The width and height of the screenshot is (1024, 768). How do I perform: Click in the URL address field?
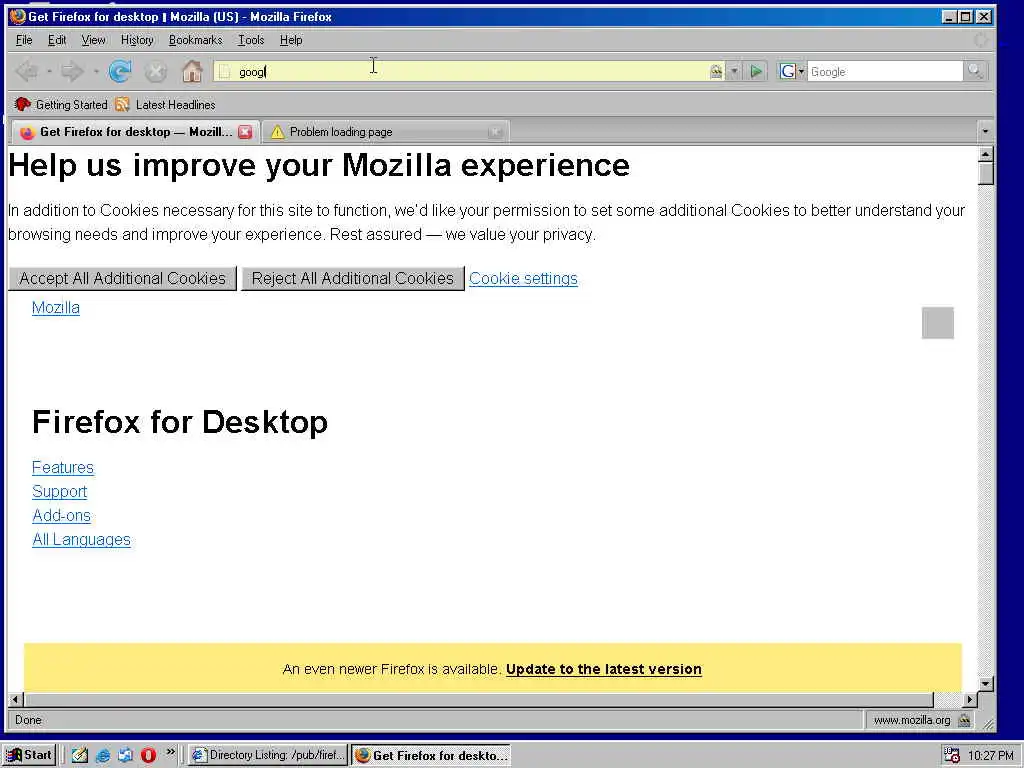pyautogui.click(x=470, y=72)
